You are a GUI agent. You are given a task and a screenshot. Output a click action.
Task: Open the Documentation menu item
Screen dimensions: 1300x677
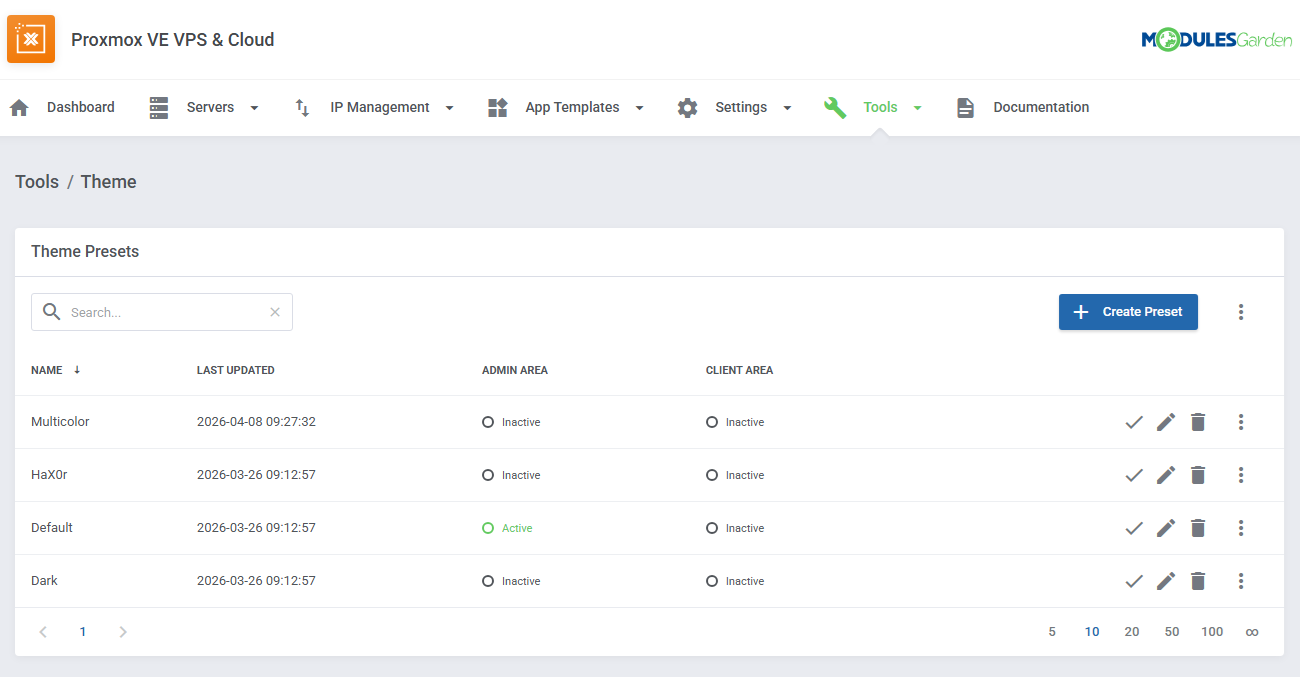click(x=1023, y=107)
